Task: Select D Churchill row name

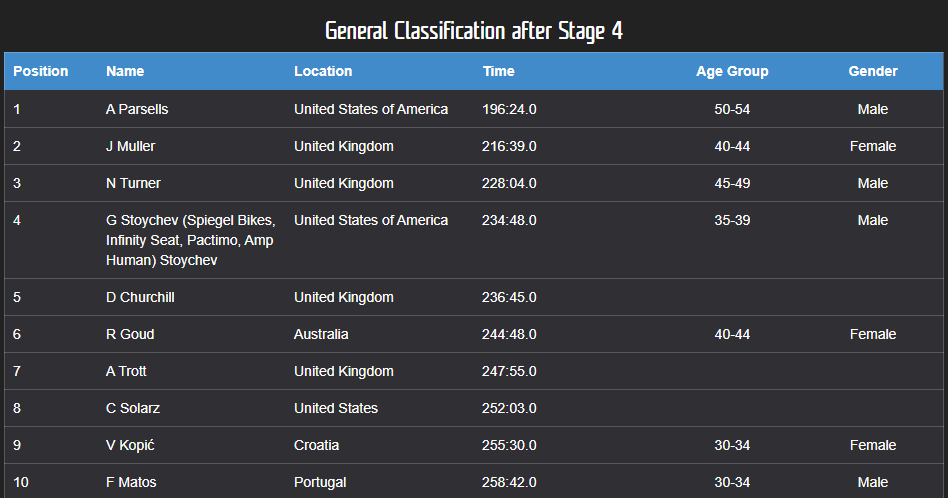Action: coord(140,297)
